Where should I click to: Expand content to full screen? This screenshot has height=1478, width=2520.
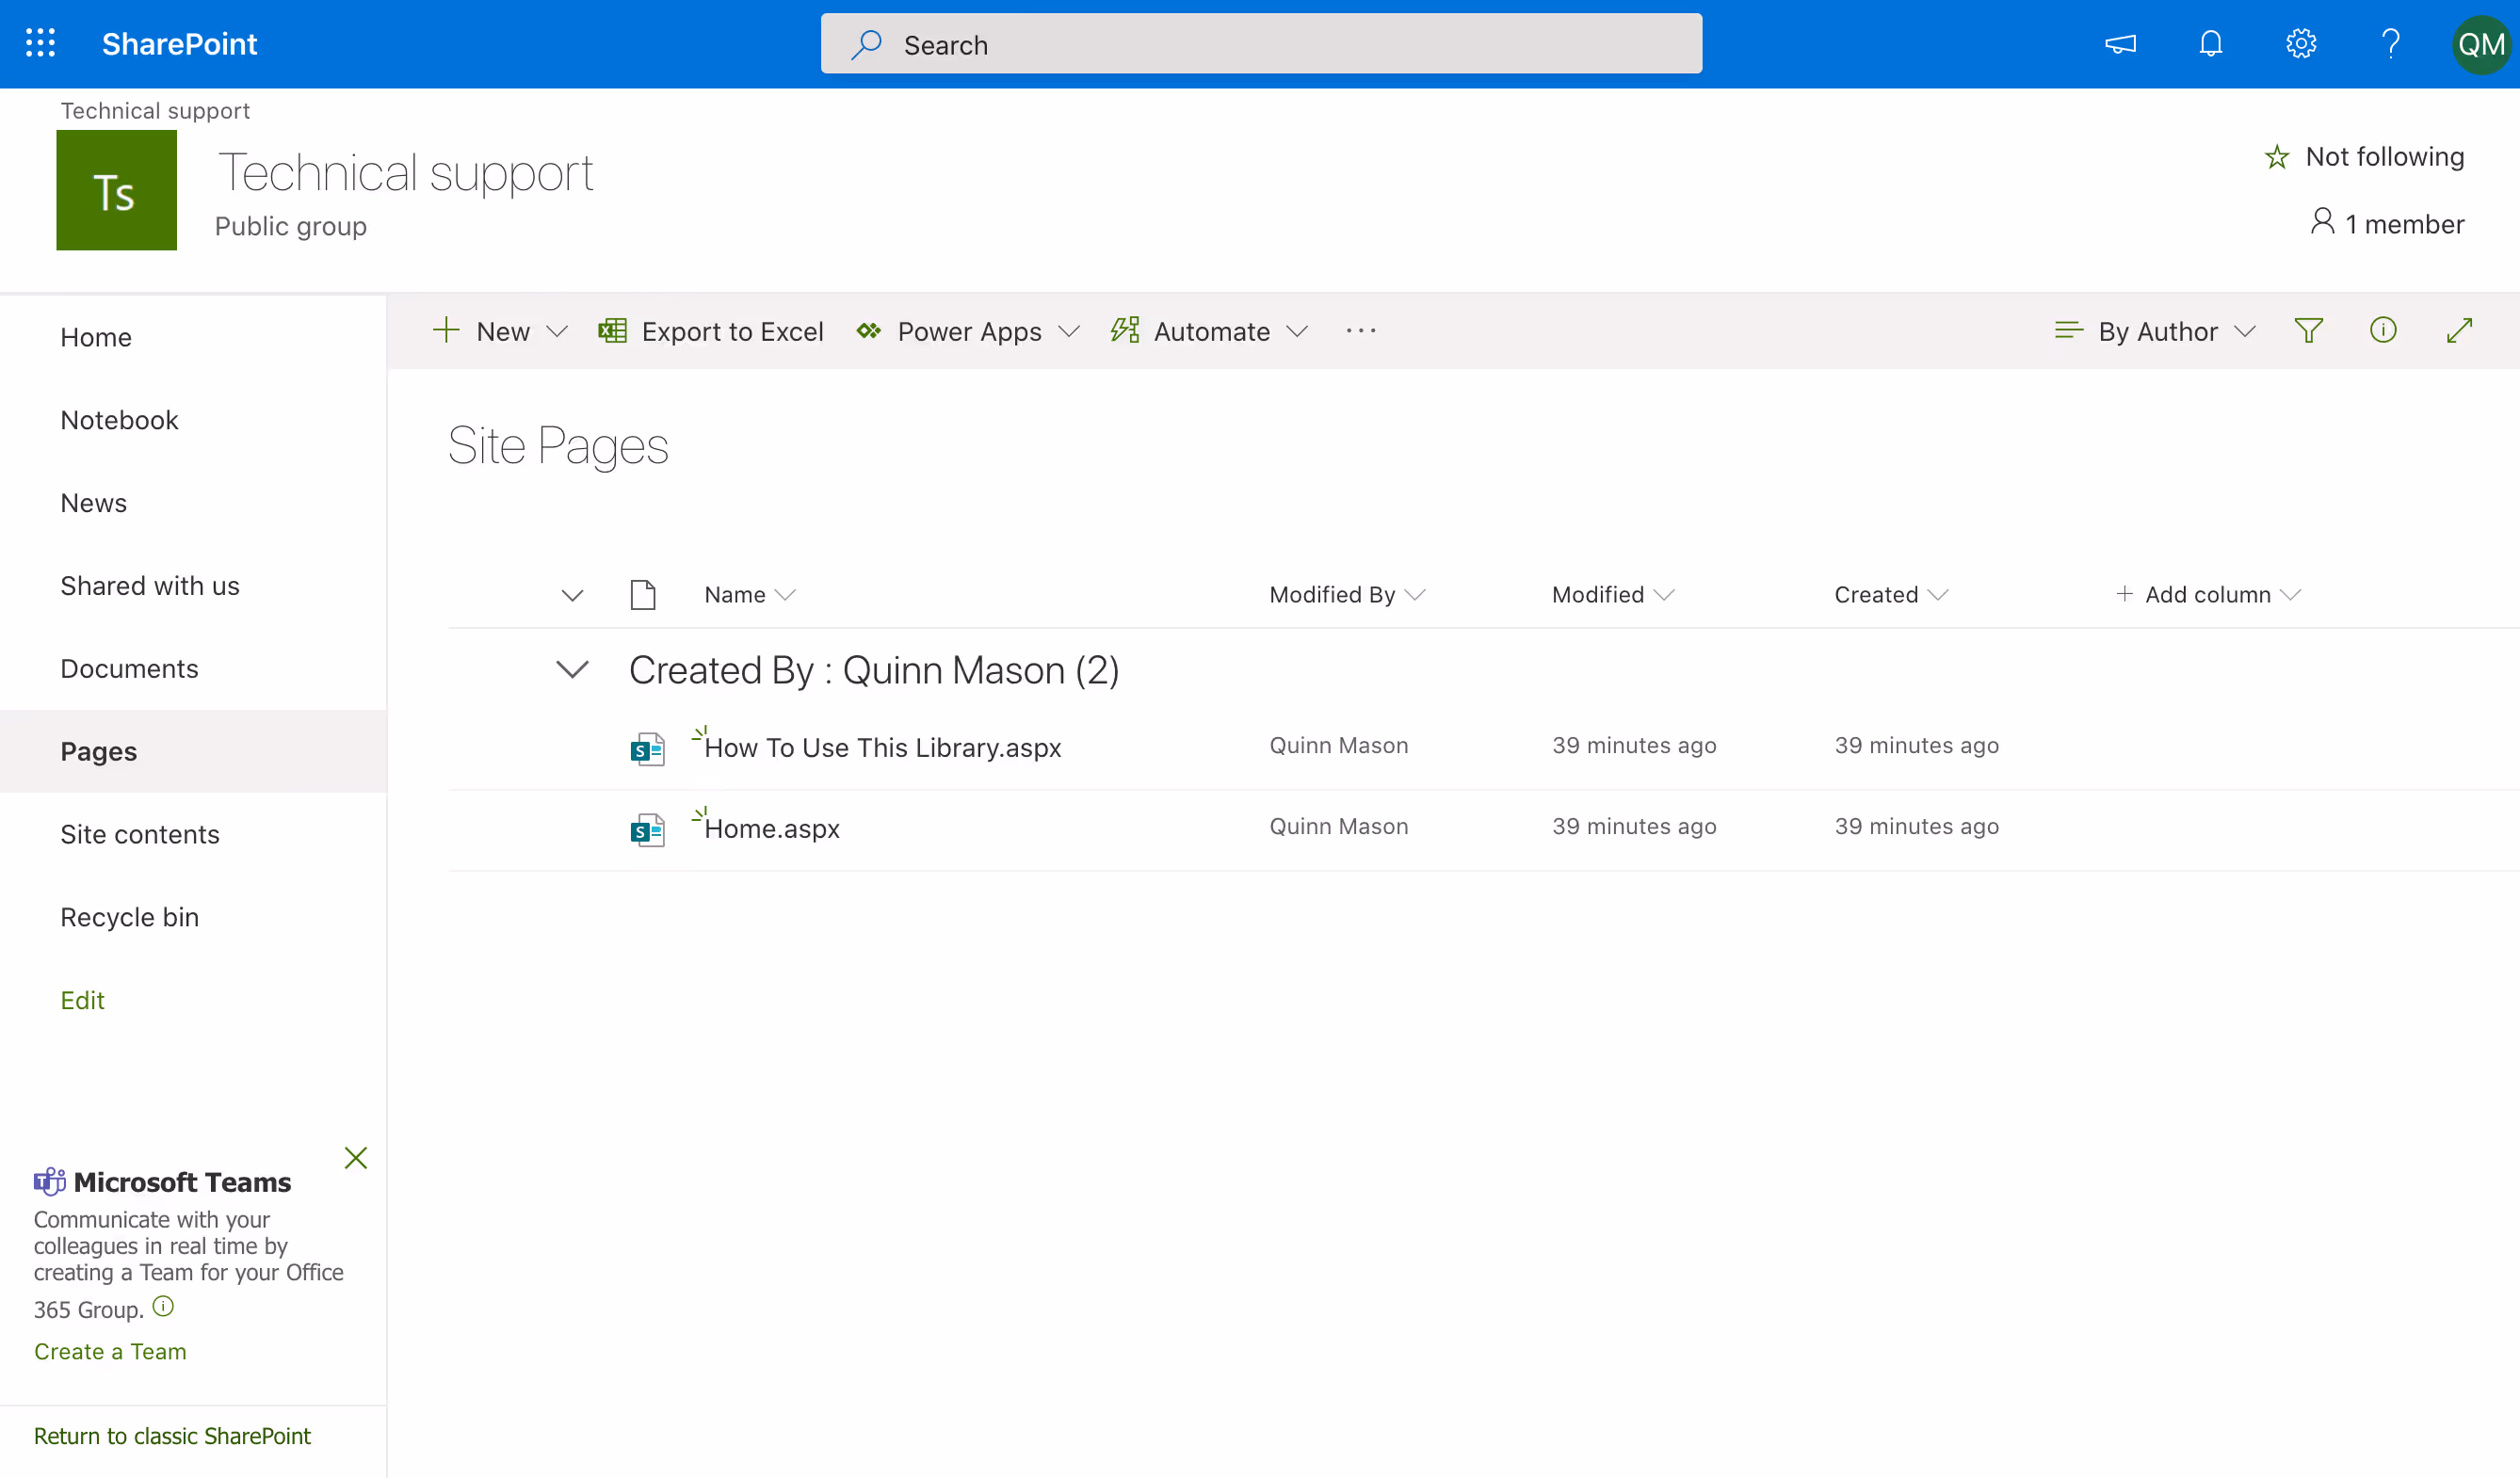tap(2459, 331)
